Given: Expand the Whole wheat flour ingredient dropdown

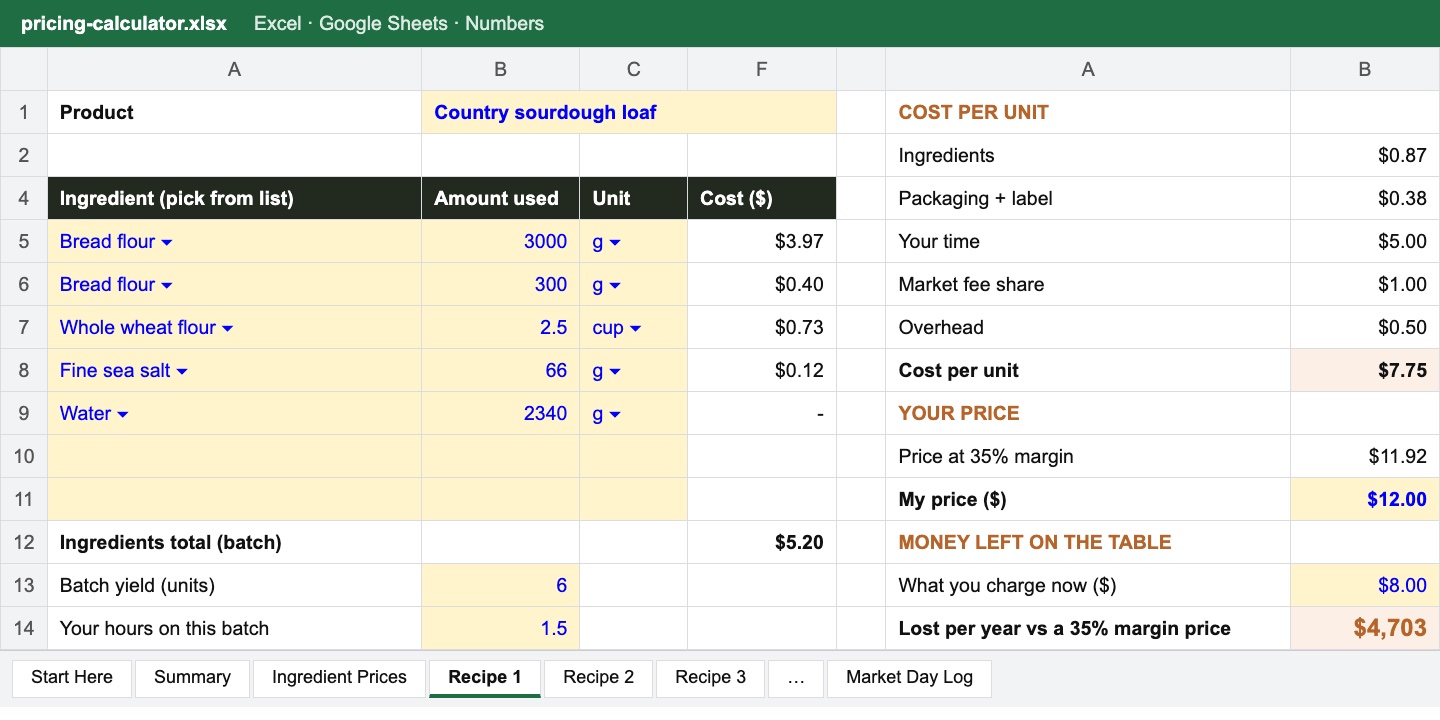Looking at the screenshot, I should 227,328.
